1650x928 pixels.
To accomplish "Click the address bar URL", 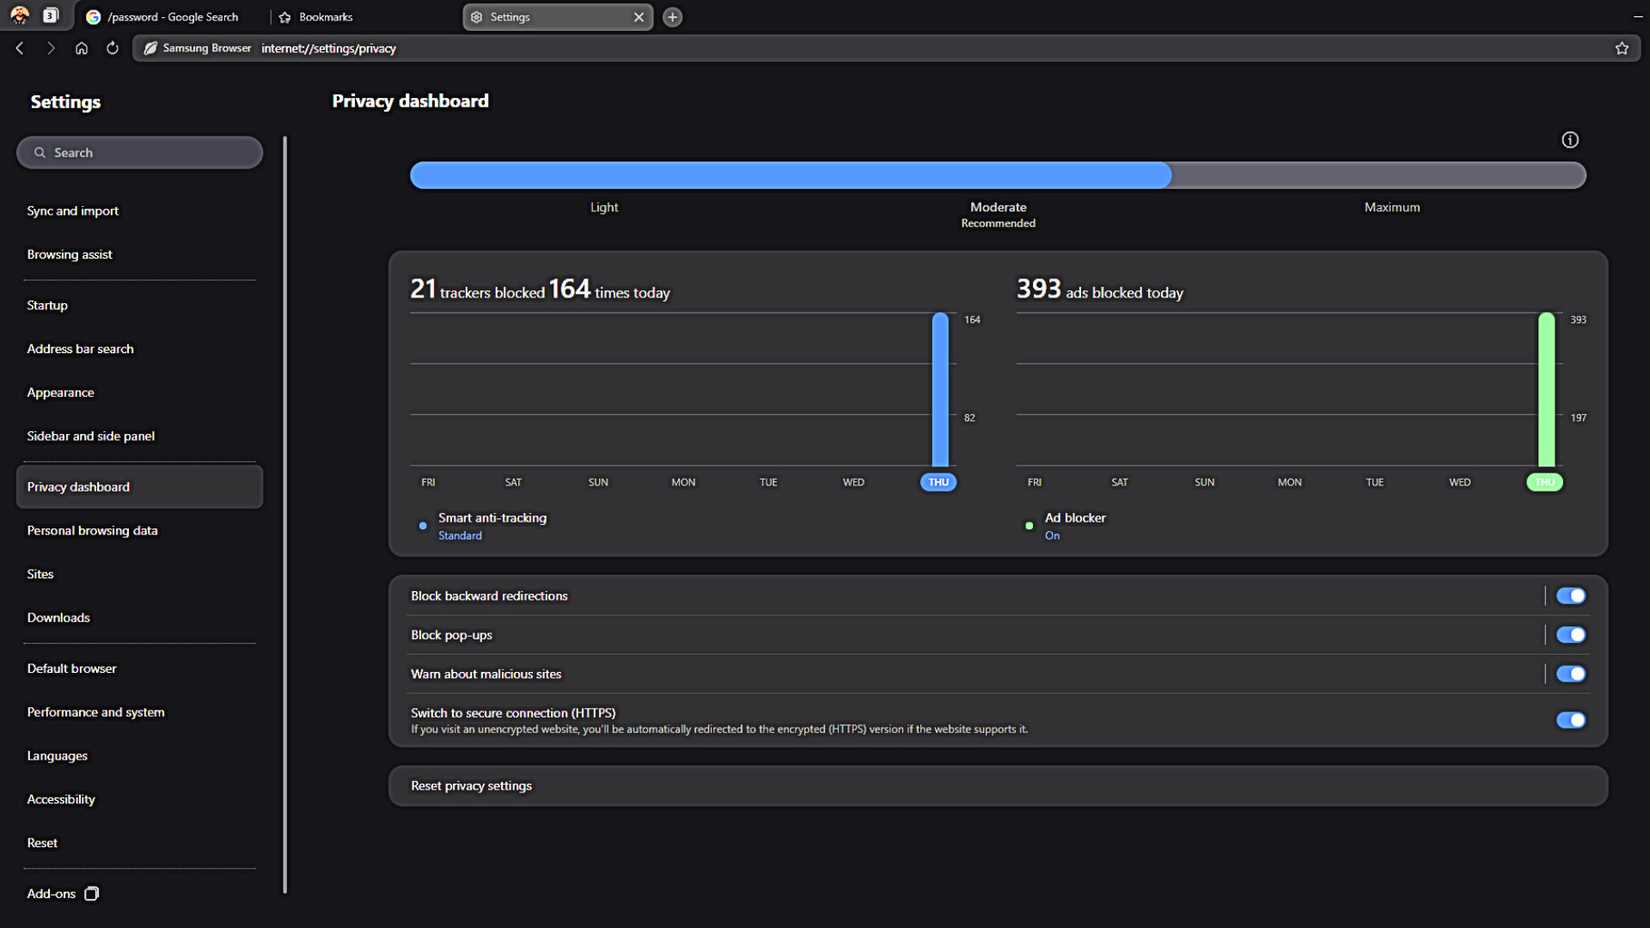I will click(329, 48).
